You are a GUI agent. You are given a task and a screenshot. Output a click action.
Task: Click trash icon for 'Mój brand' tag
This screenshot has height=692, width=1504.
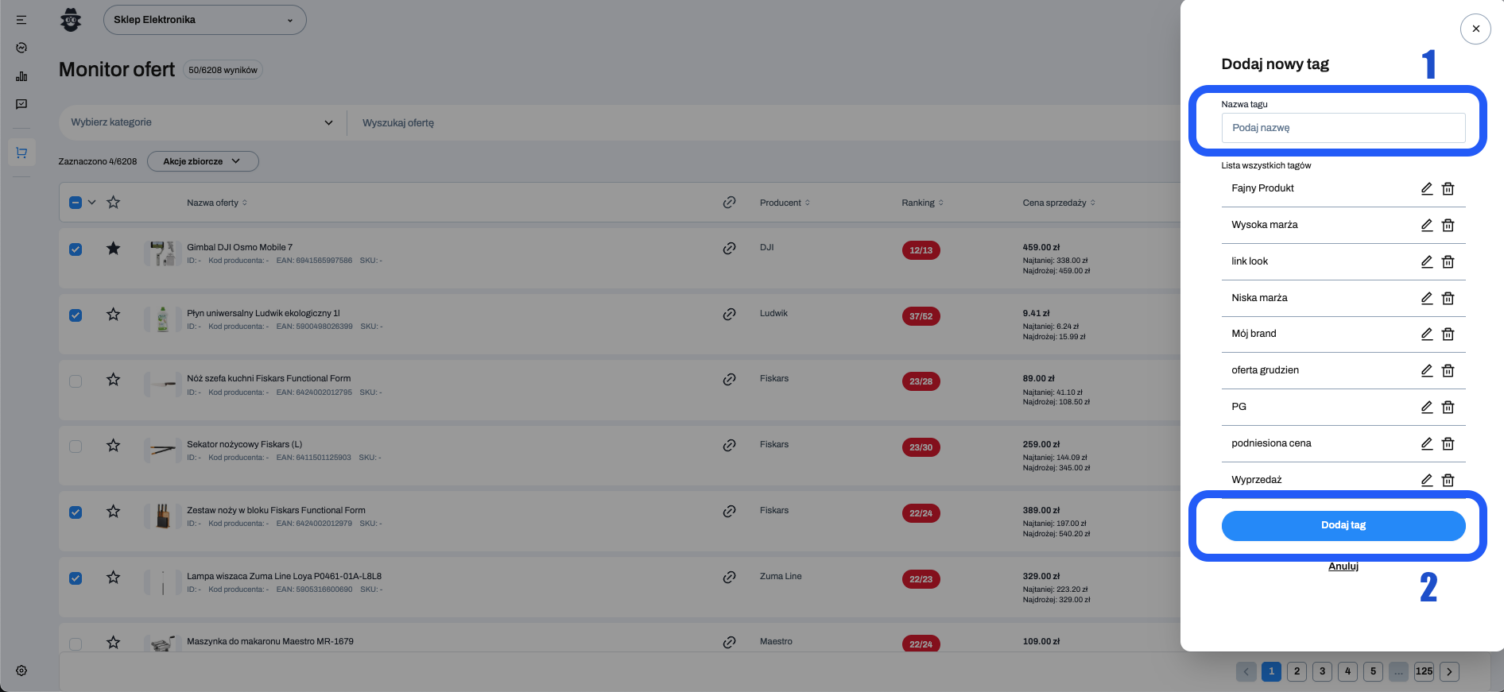pos(1447,334)
